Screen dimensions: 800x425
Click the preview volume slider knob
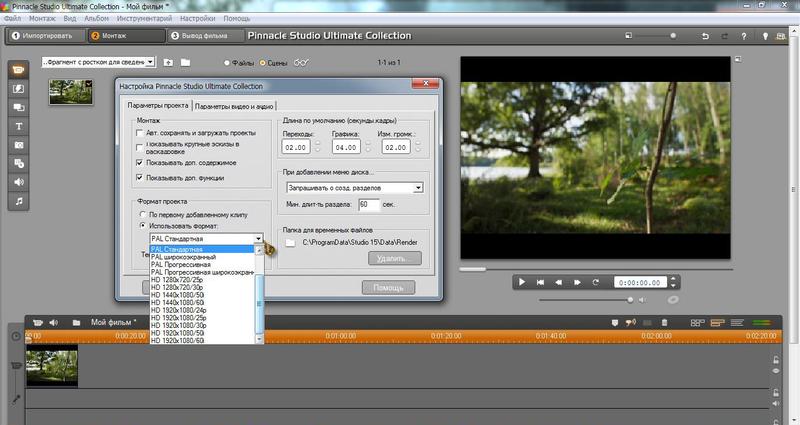point(630,300)
